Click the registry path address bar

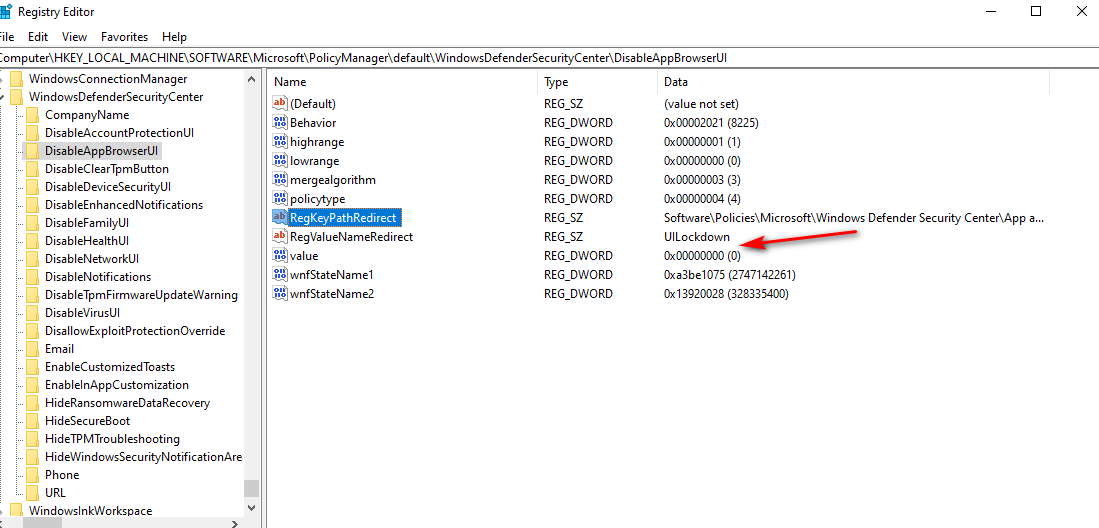click(x=550, y=57)
